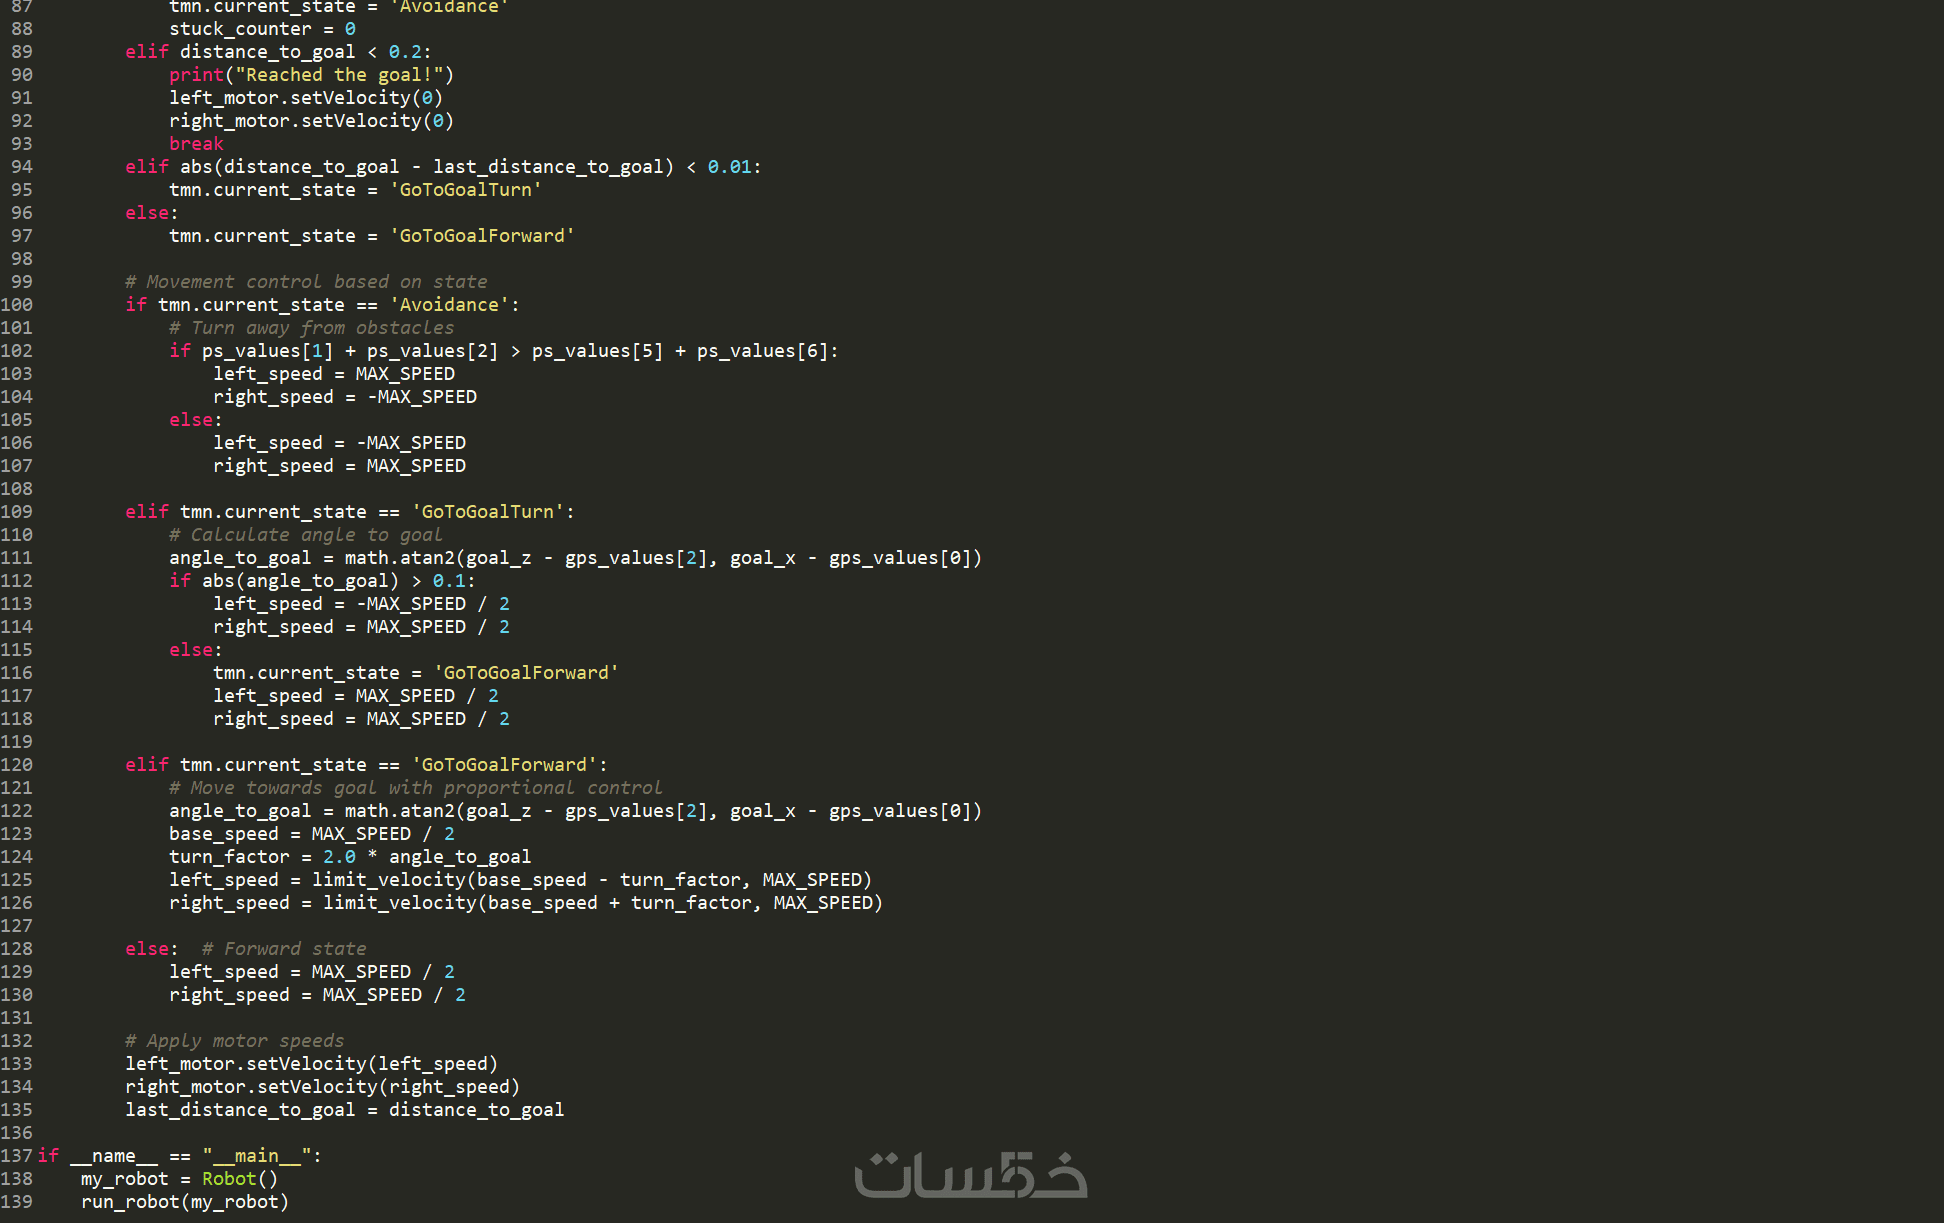Click the 0.1 threshold value on line 112
This screenshot has width=1944, height=1223.
click(448, 581)
